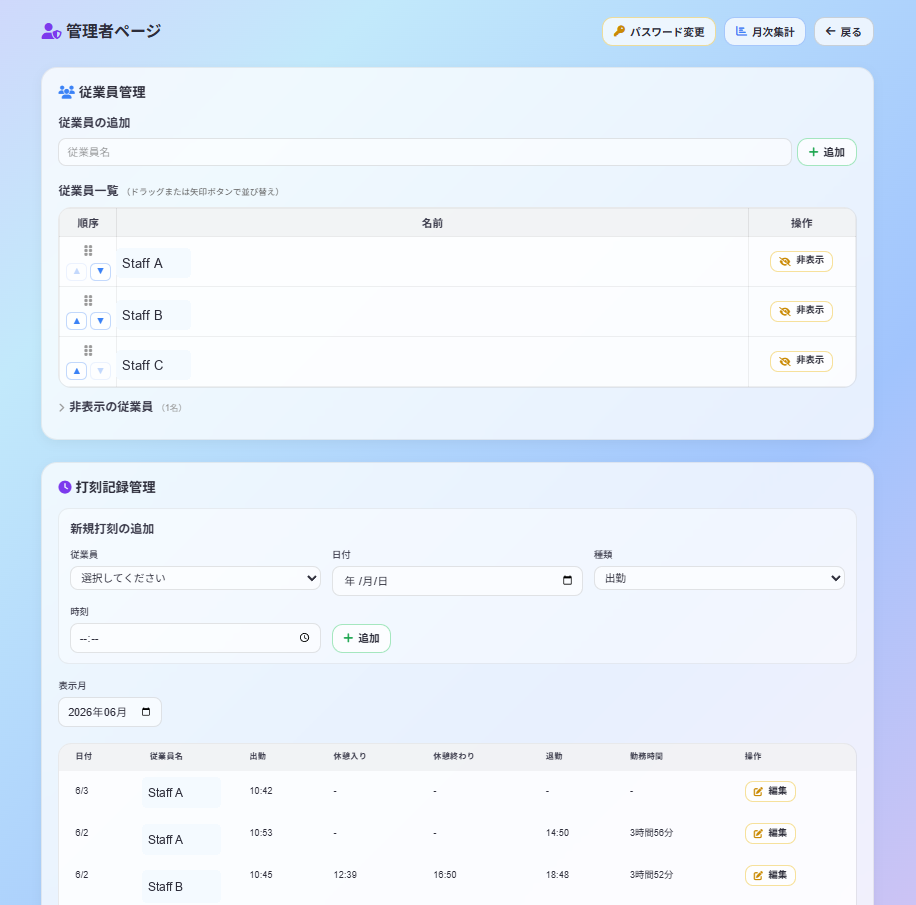The width and height of the screenshot is (916, 905).
Task: Click the 3時間56分 working time cell
Action: (651, 833)
